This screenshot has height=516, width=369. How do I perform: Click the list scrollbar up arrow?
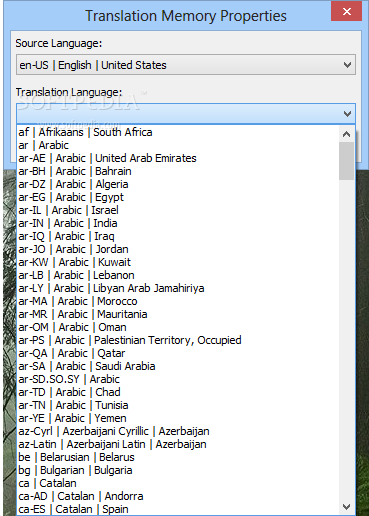[347, 134]
